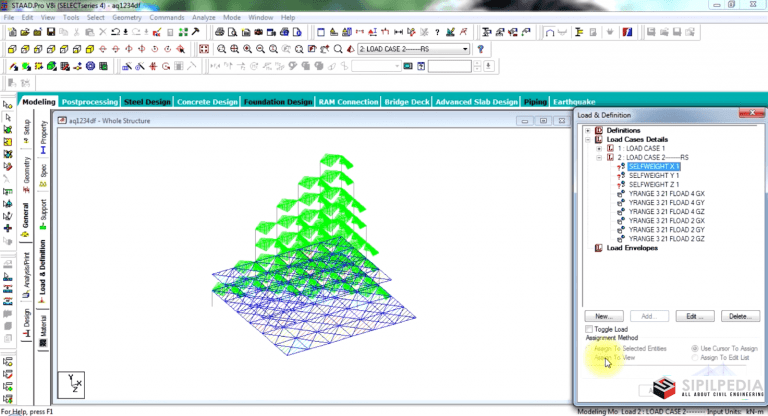
Task: Open the General vertical side tab
Action: click(x=25, y=219)
